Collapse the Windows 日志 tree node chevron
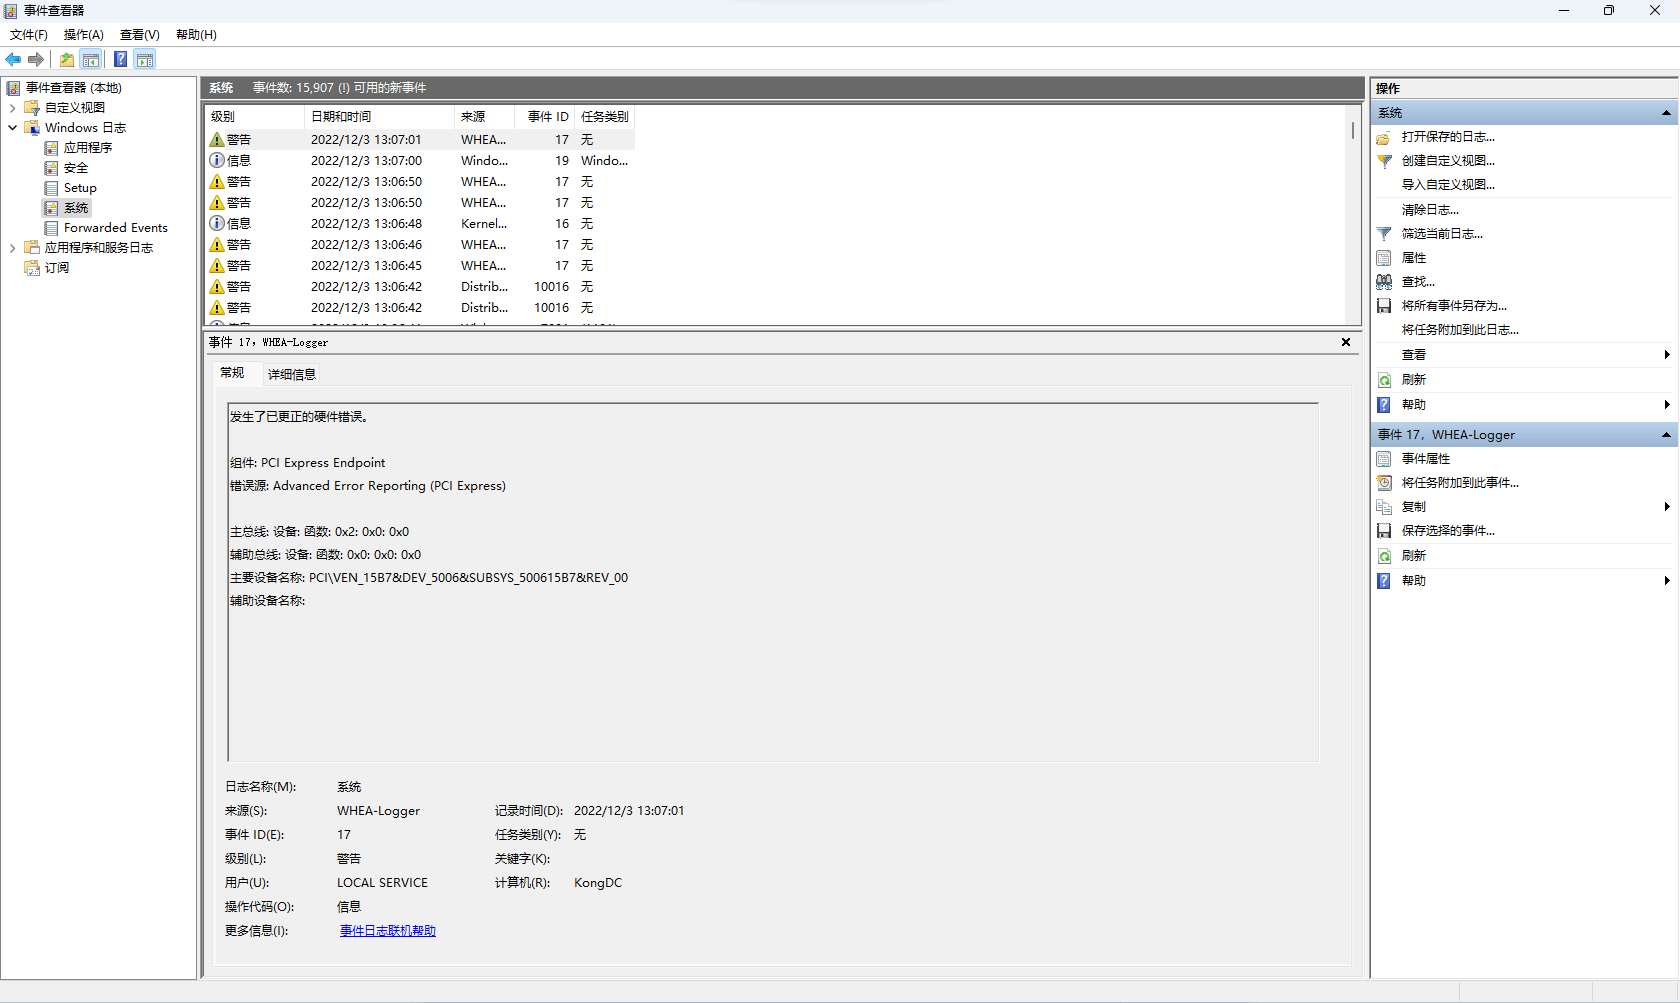1680x1003 pixels. click(12, 128)
